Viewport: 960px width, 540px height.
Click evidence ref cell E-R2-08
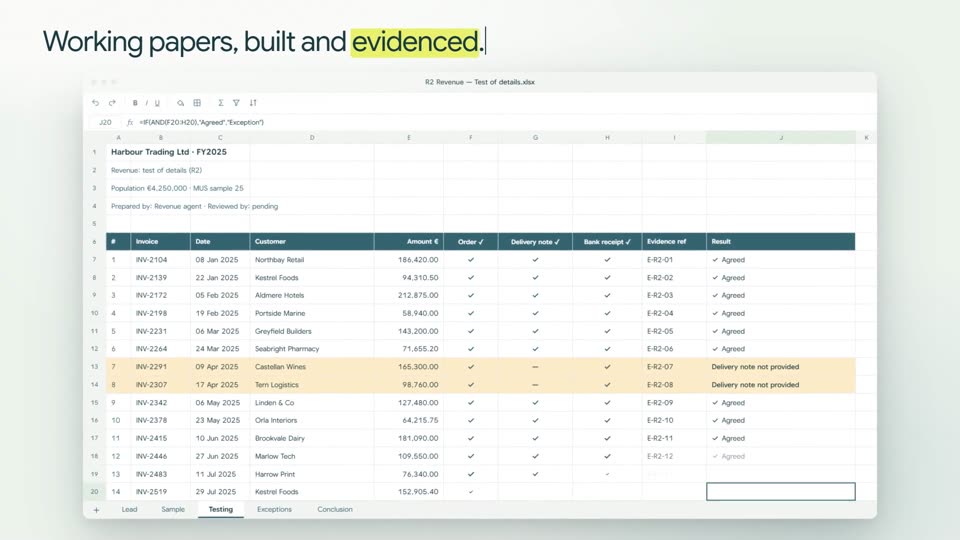point(674,385)
